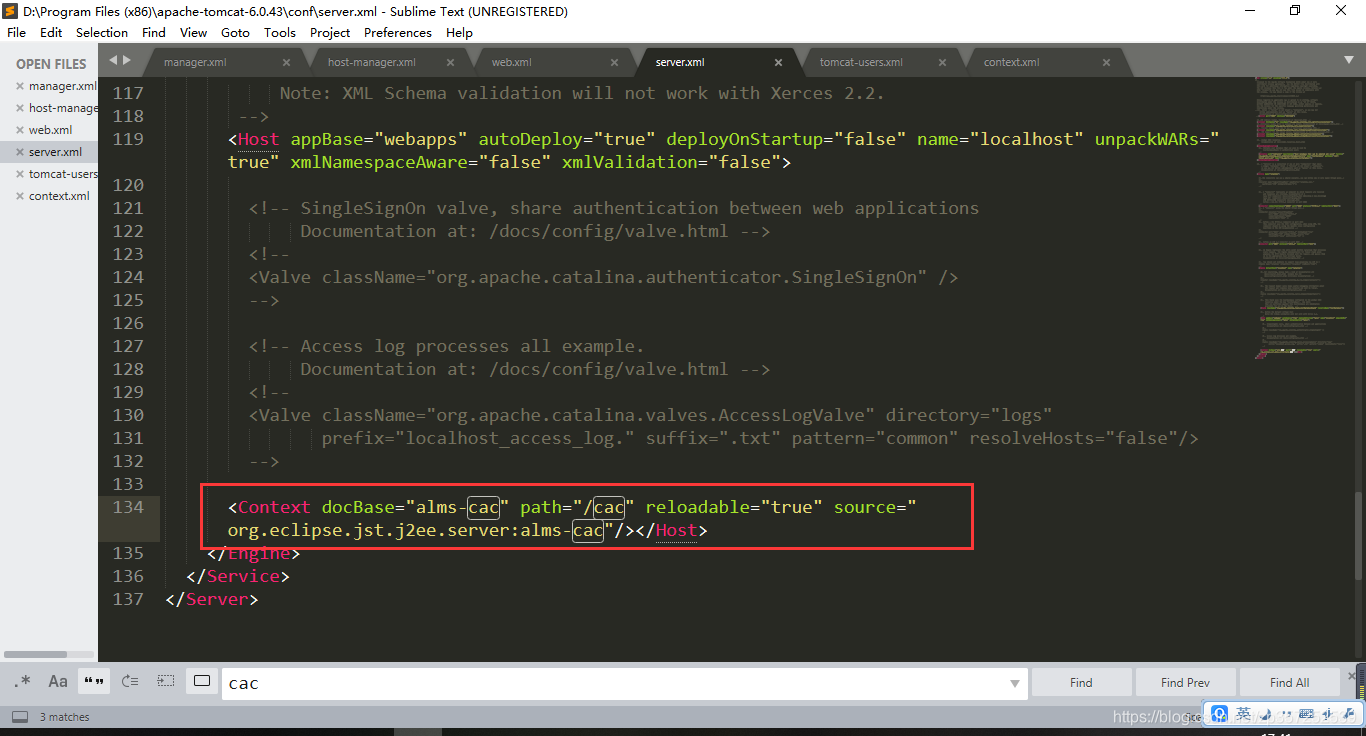Toggle whole word matching in find bar
Image resolution: width=1366 pixels, height=736 pixels.
pos(93,681)
